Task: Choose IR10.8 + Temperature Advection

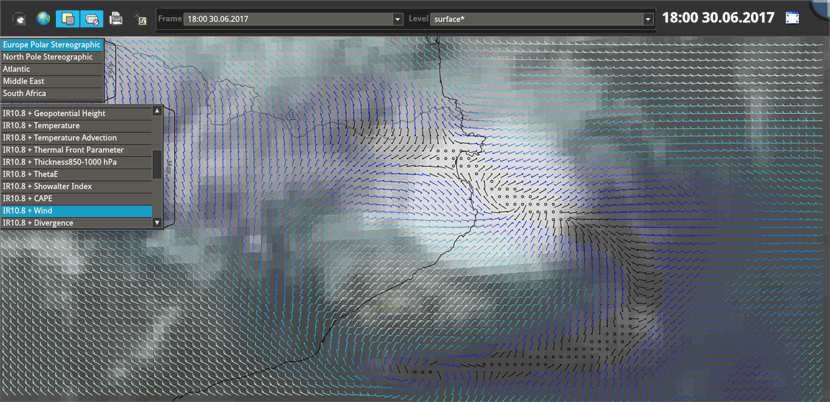Action: 76,138
